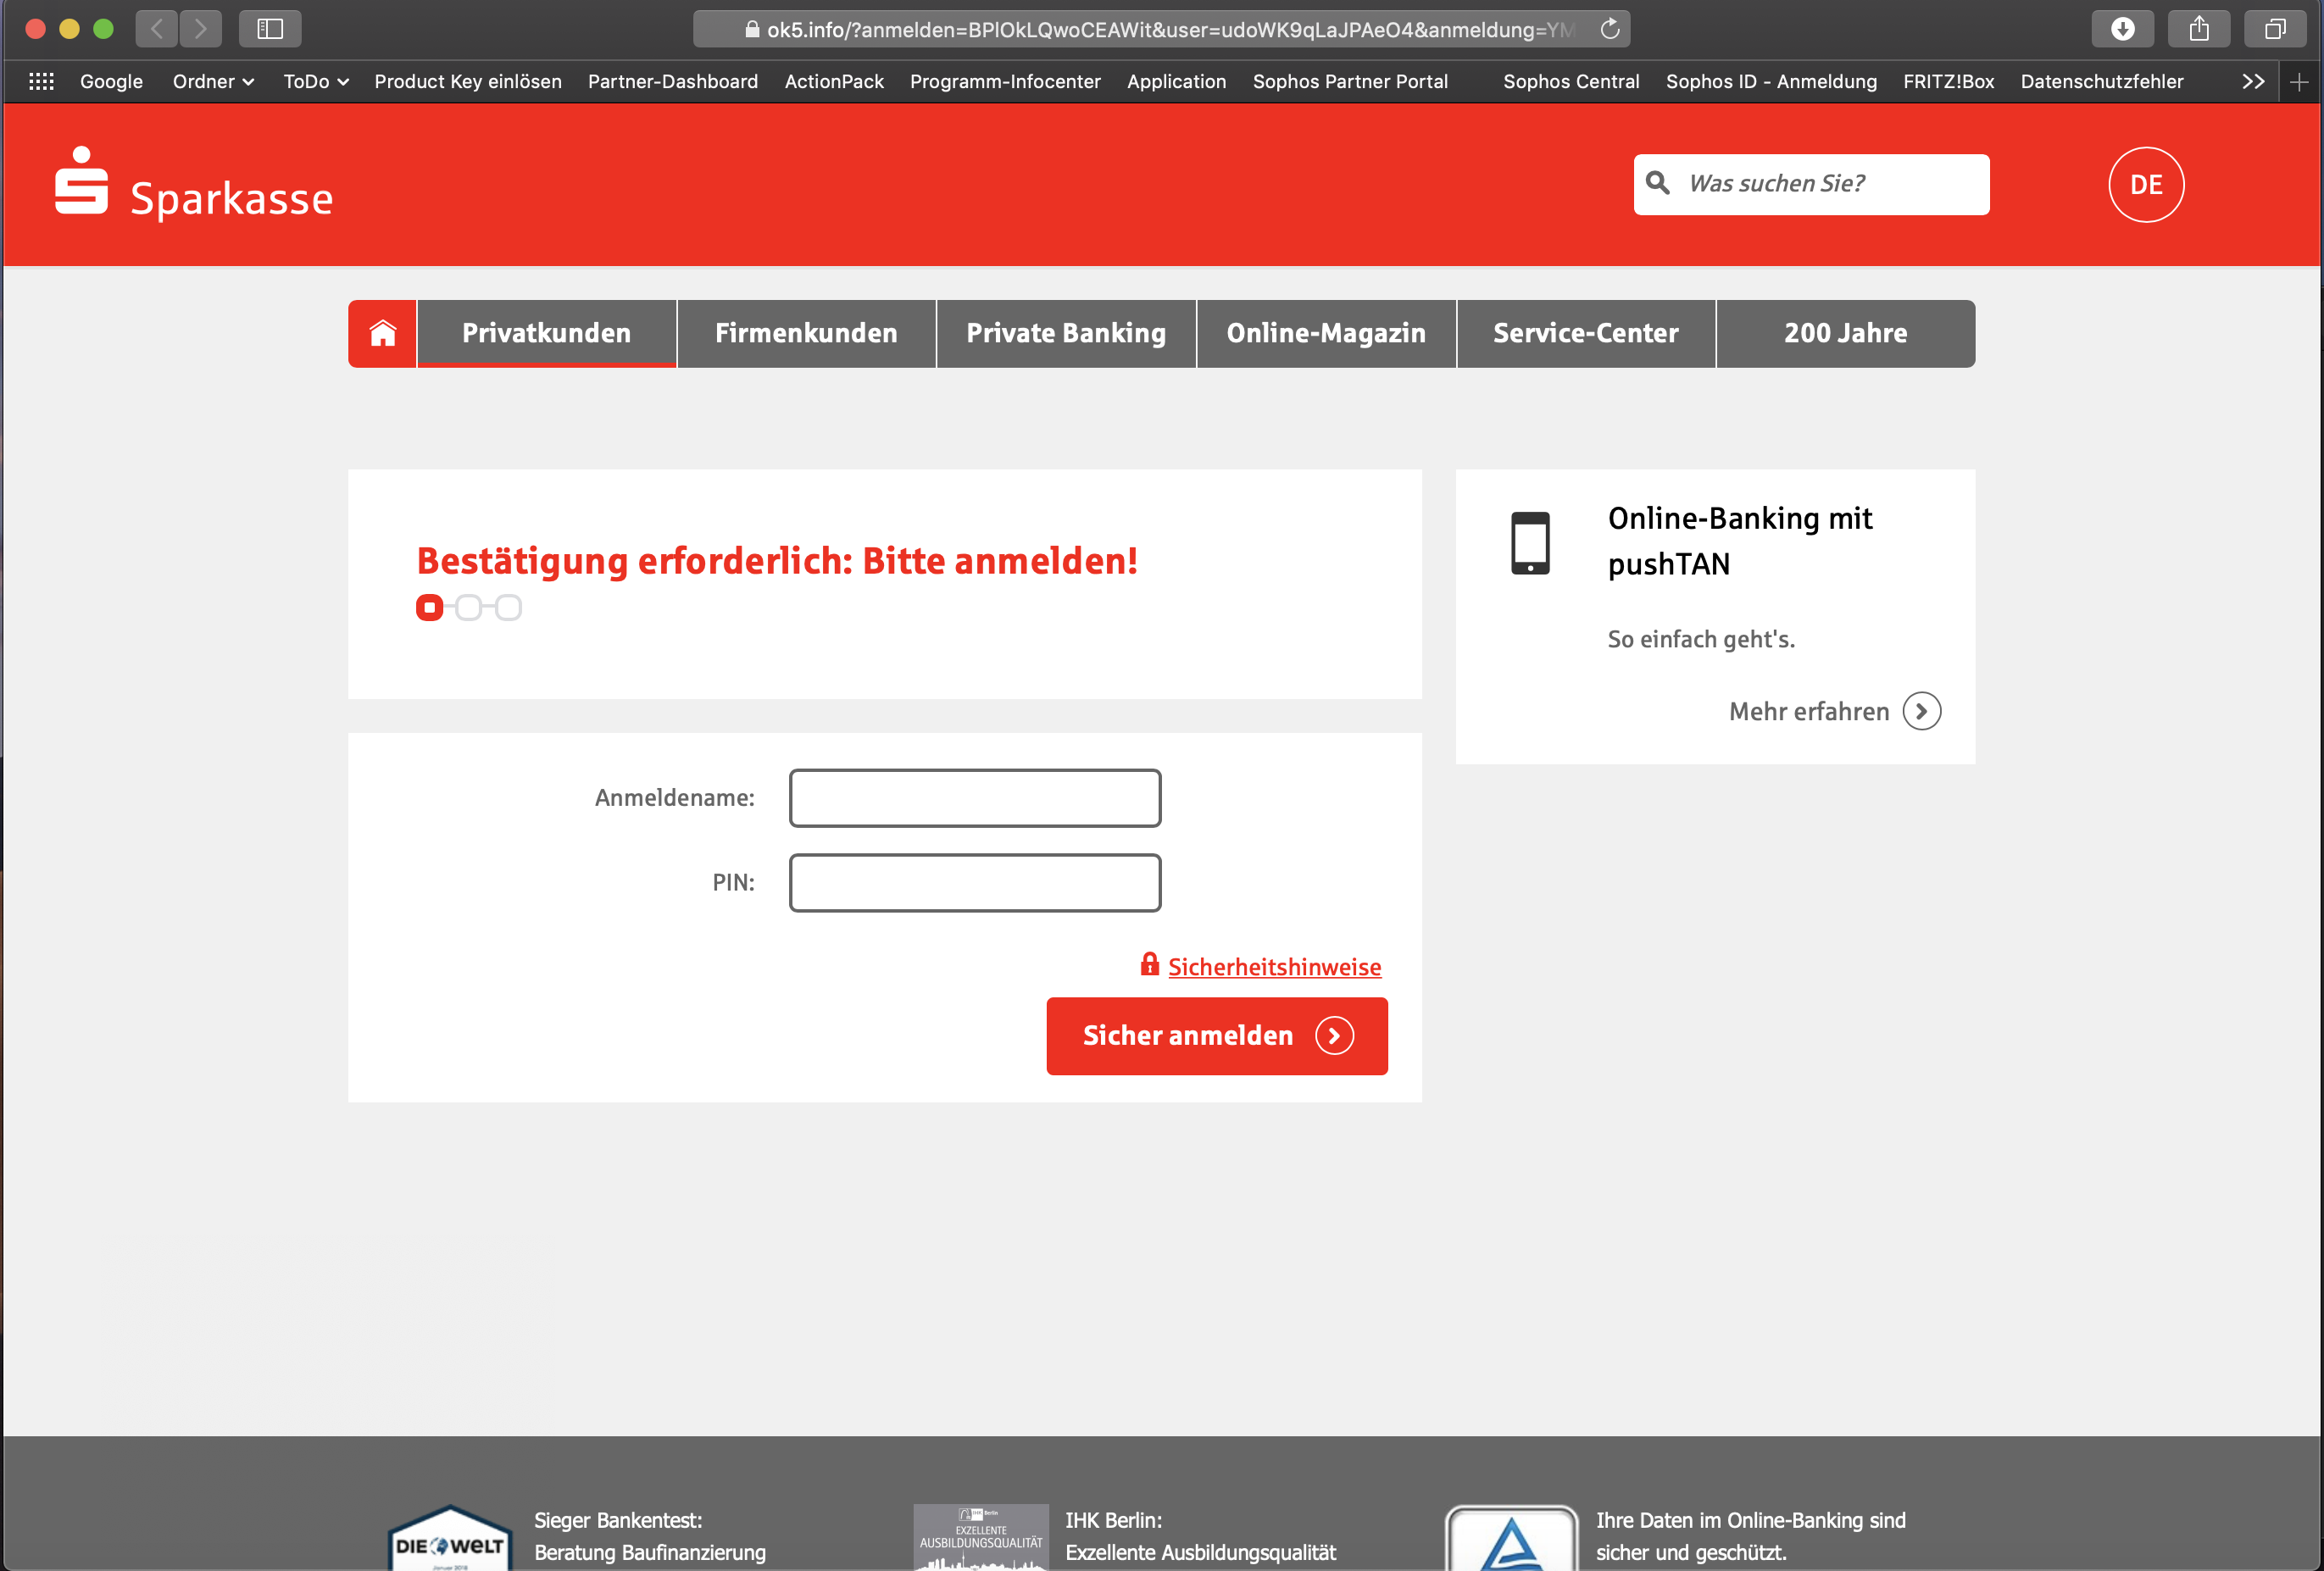Click the magnifier search icon

(x=1657, y=183)
